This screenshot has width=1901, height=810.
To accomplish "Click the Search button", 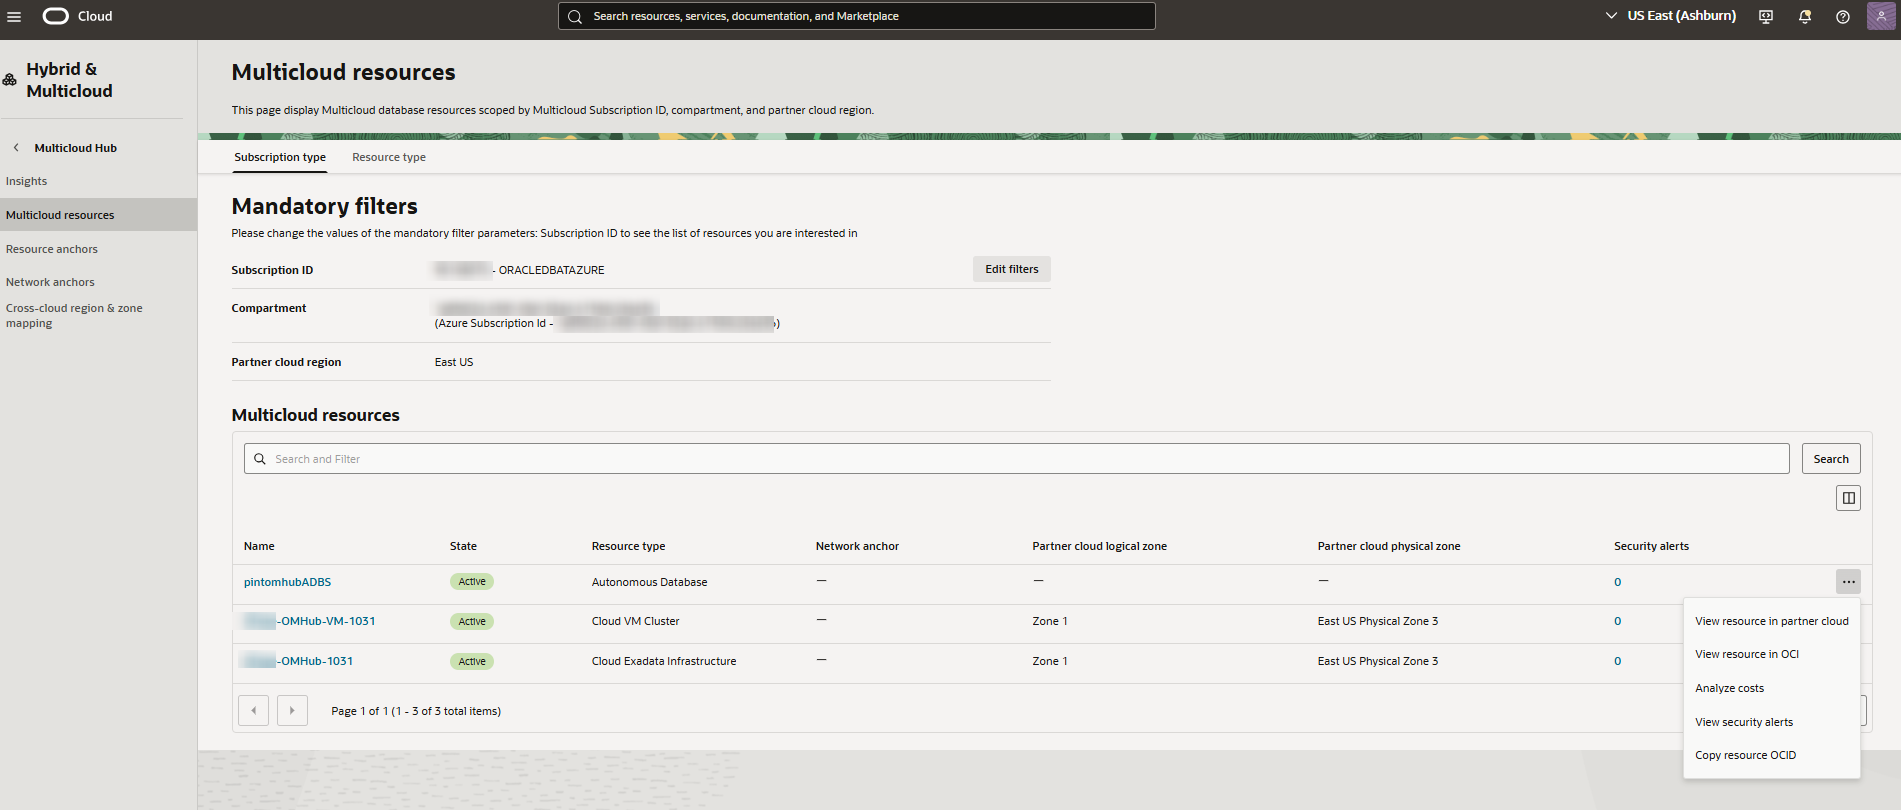I will pyautogui.click(x=1831, y=459).
